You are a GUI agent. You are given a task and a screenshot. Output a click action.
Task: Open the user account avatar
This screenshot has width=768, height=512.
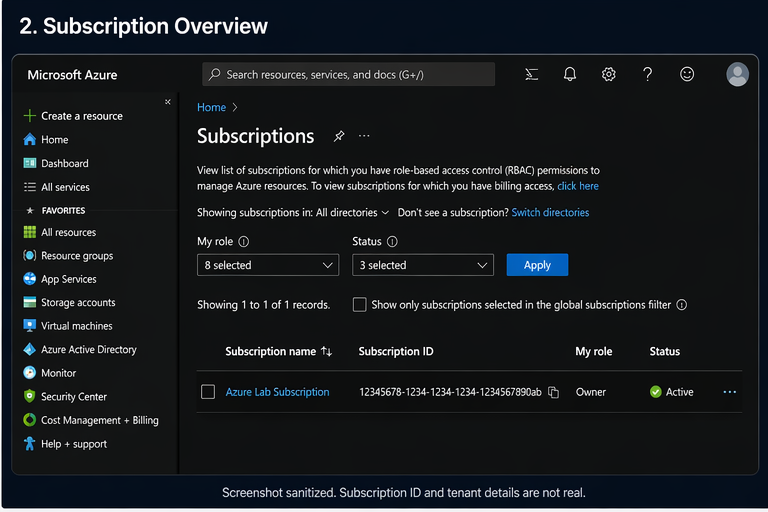point(737,74)
